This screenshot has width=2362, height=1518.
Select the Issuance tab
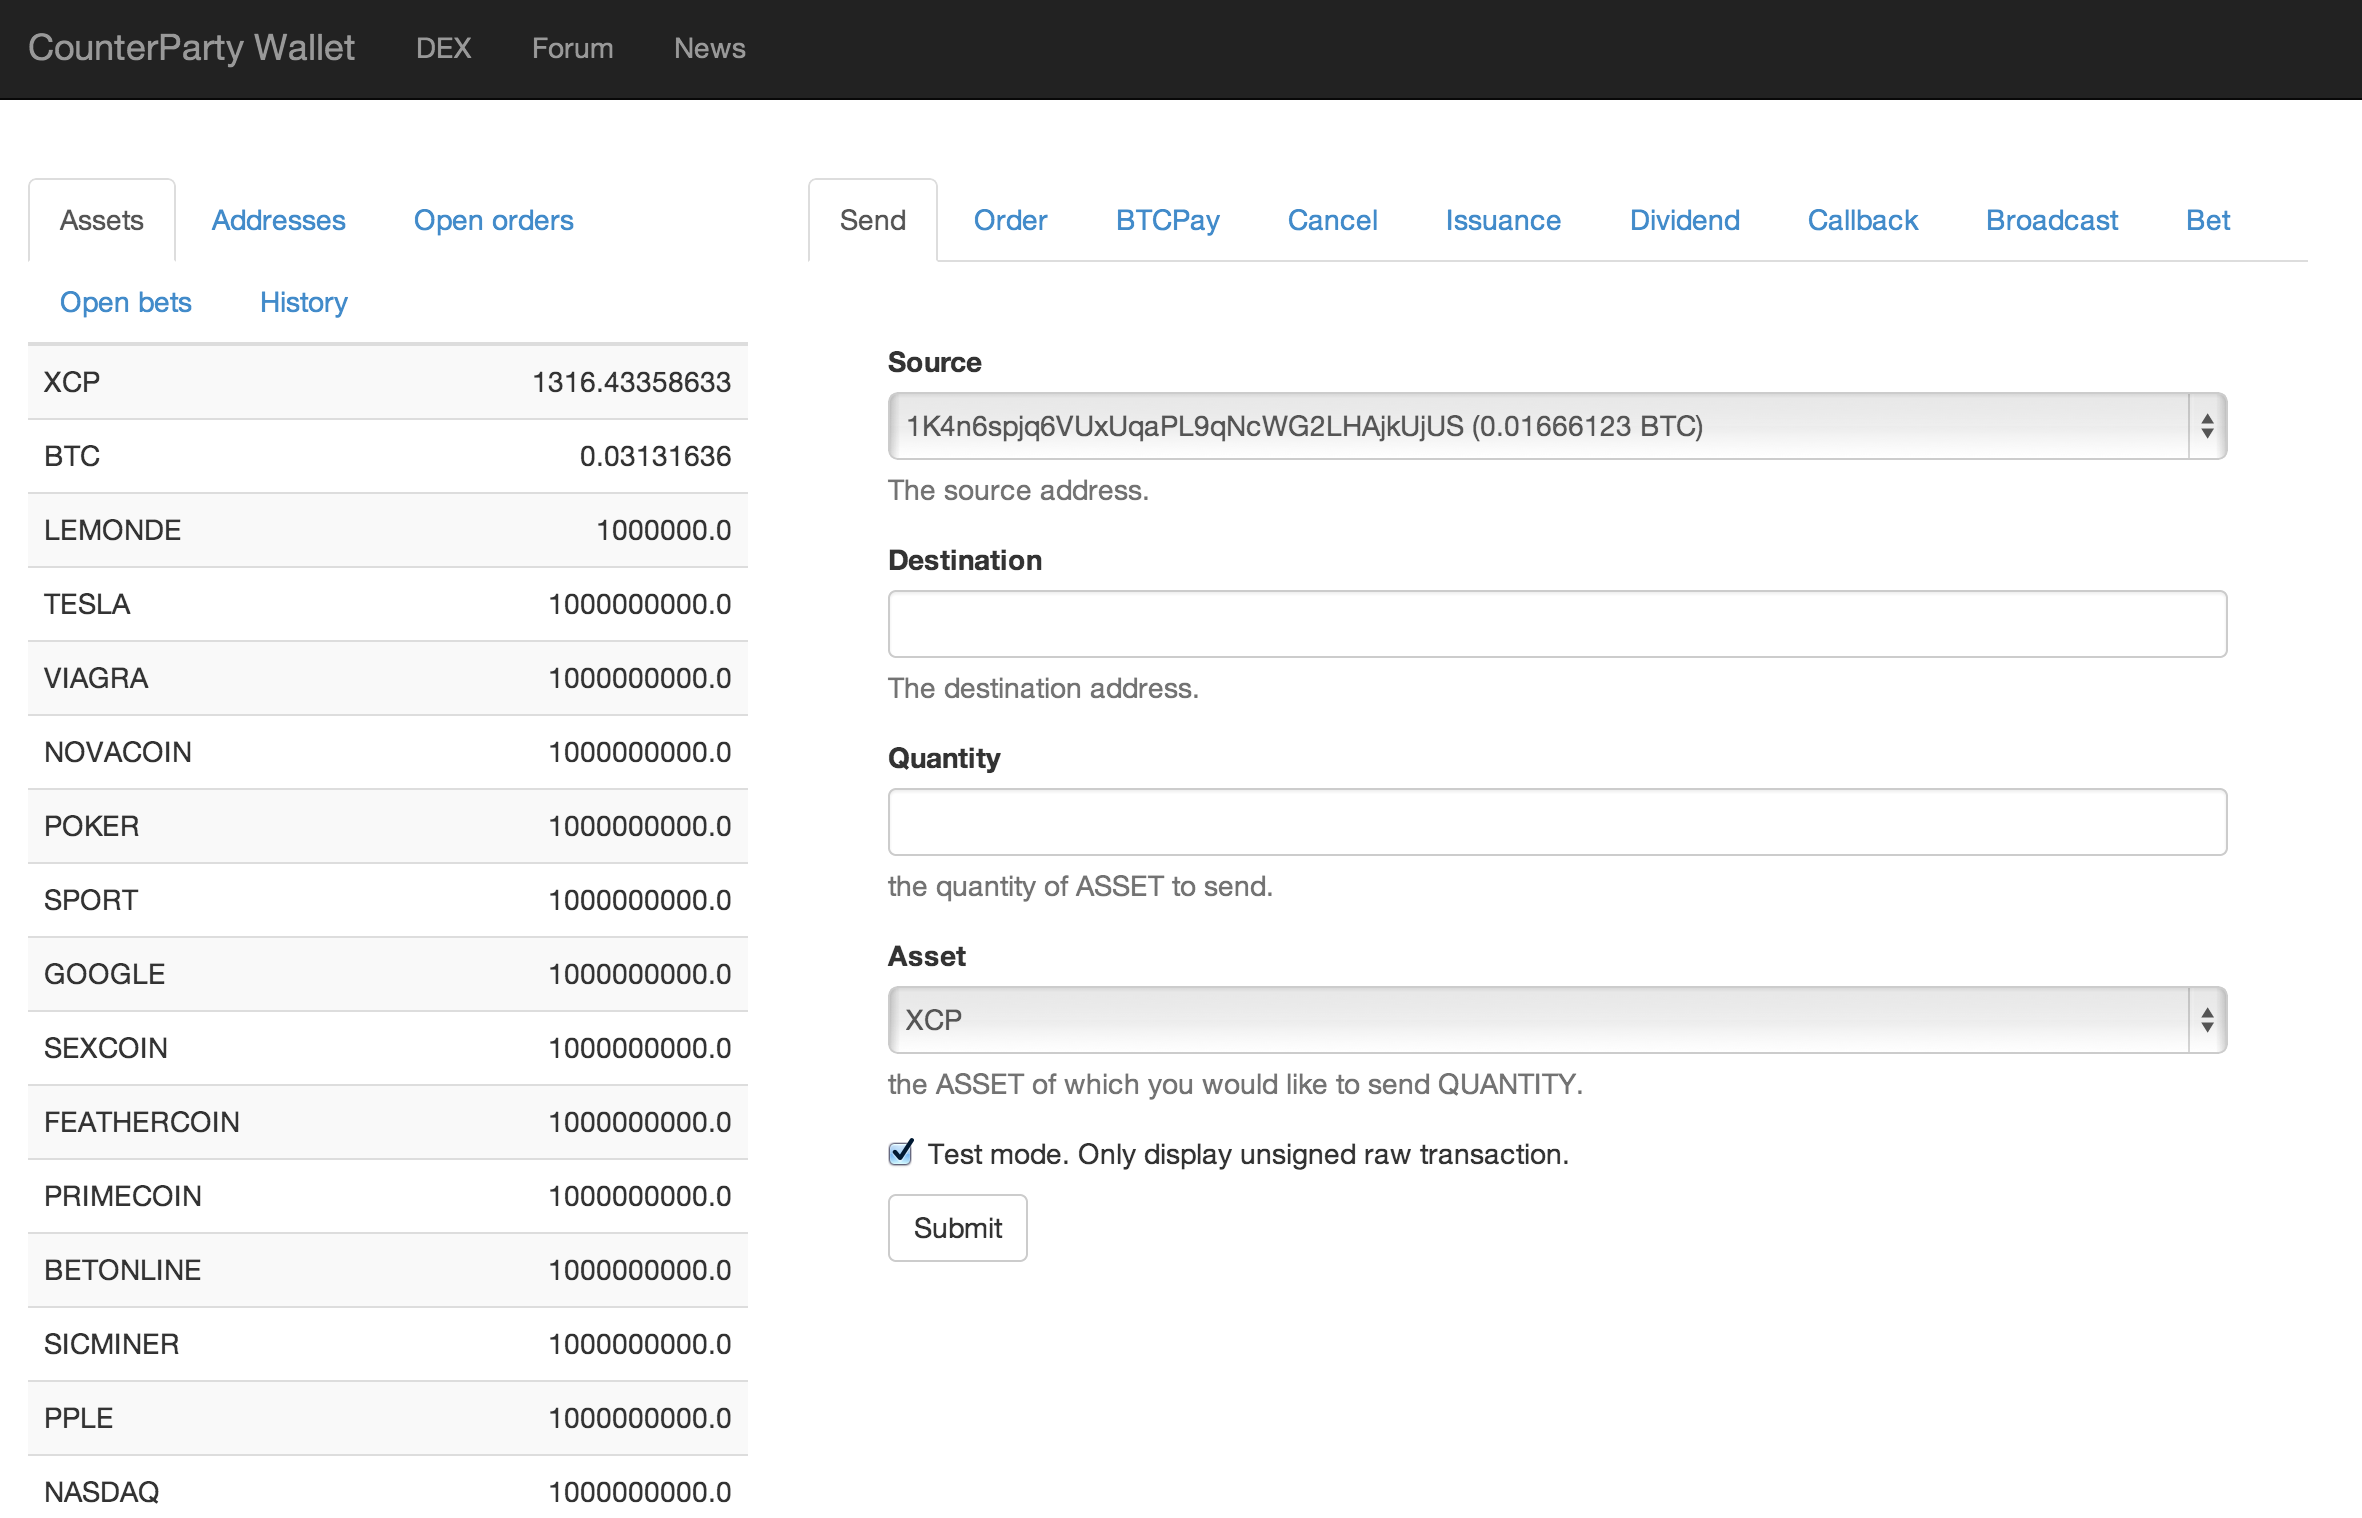click(1502, 220)
